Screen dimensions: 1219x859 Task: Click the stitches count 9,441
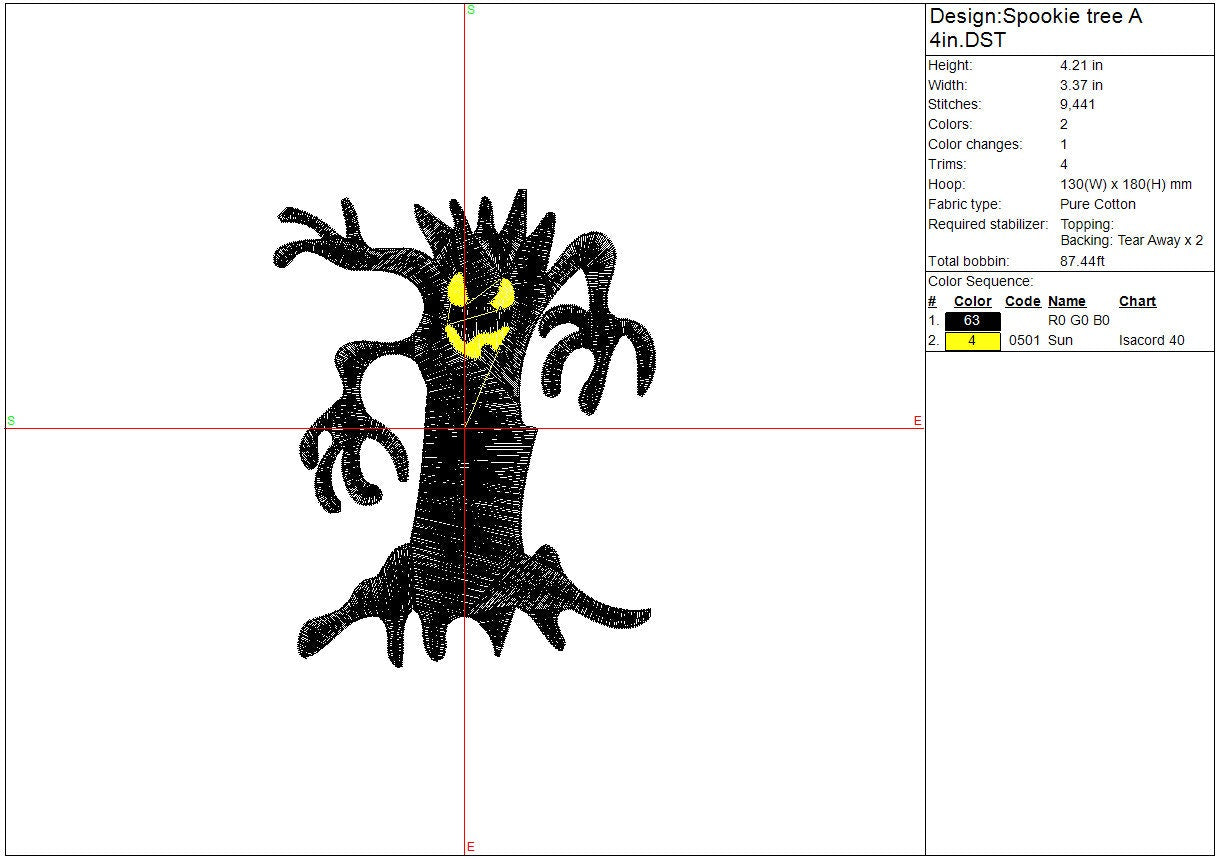coord(1079,105)
